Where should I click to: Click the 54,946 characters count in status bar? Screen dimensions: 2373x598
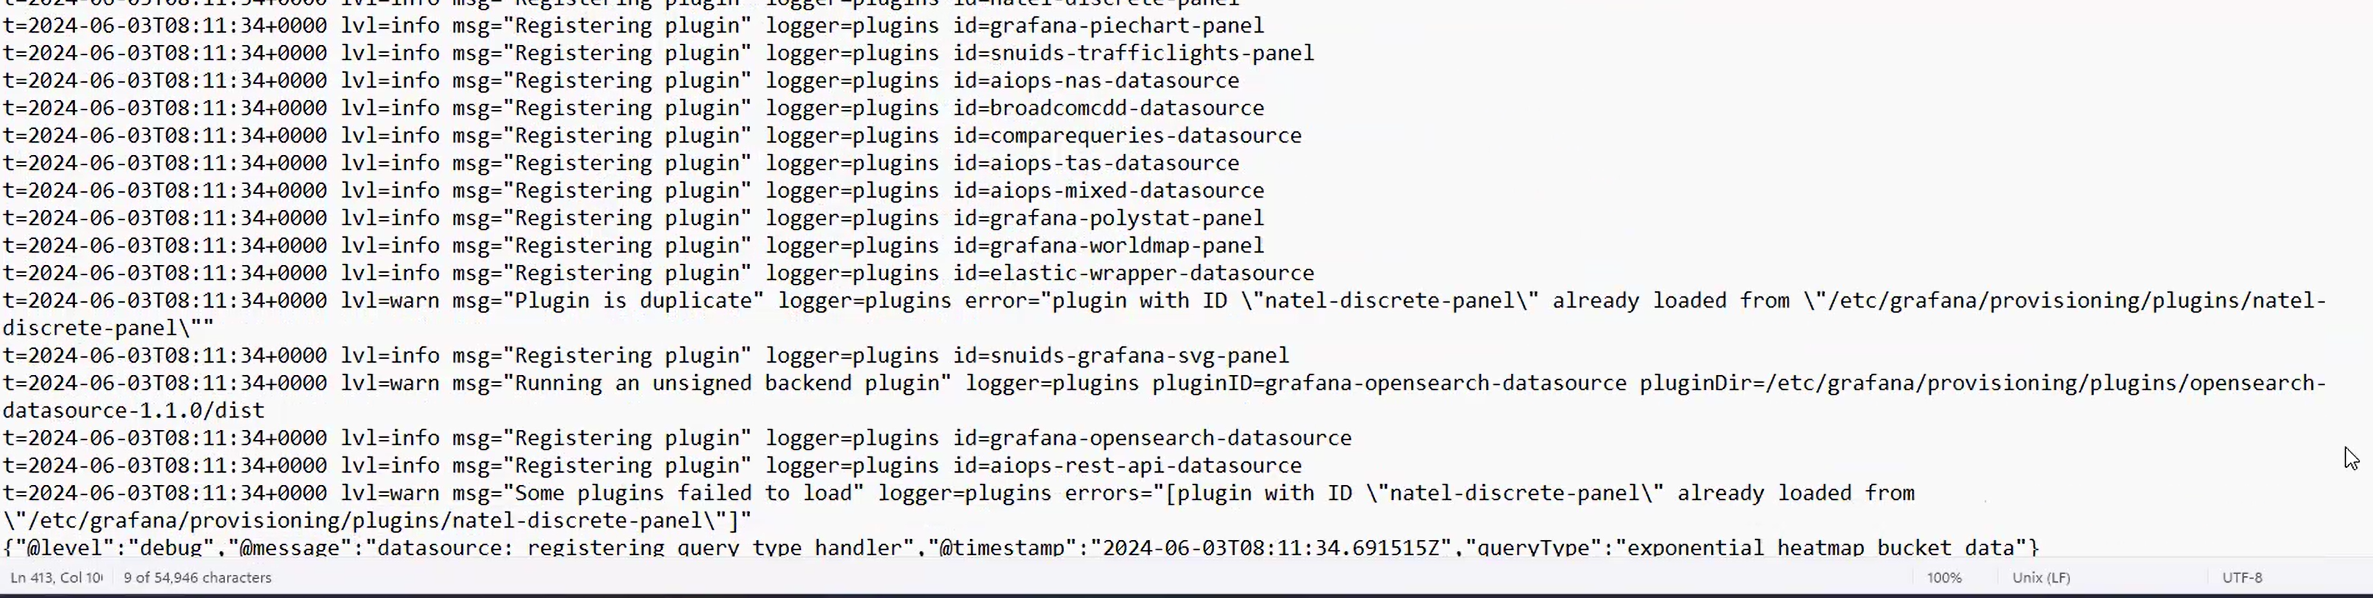[x=197, y=578]
